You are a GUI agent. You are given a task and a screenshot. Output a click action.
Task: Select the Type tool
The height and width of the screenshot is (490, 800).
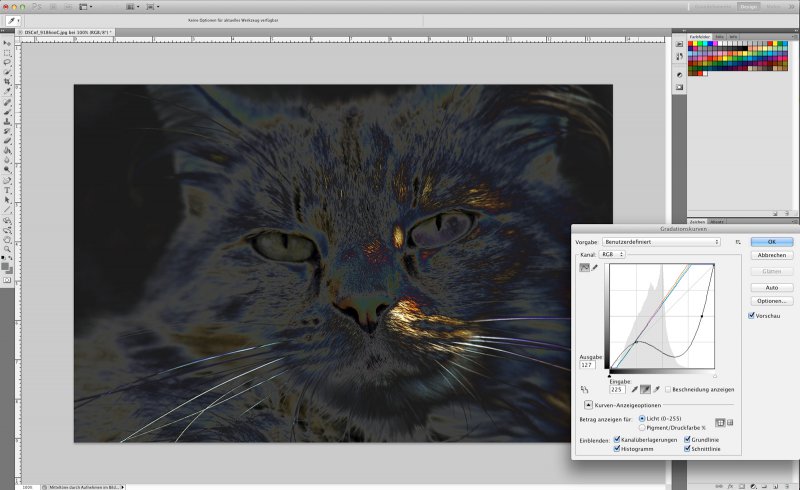click(7, 190)
